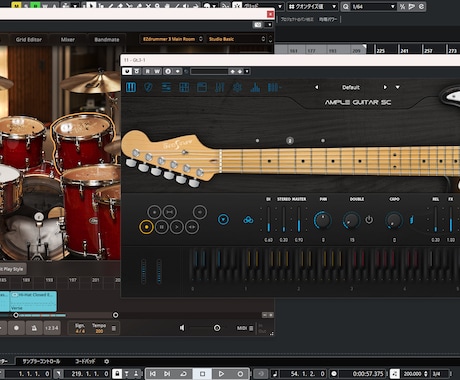The width and height of the screenshot is (460, 380).
Task: Switch to the Bandmate tab in EZdrummer
Action: pyautogui.click(x=107, y=39)
